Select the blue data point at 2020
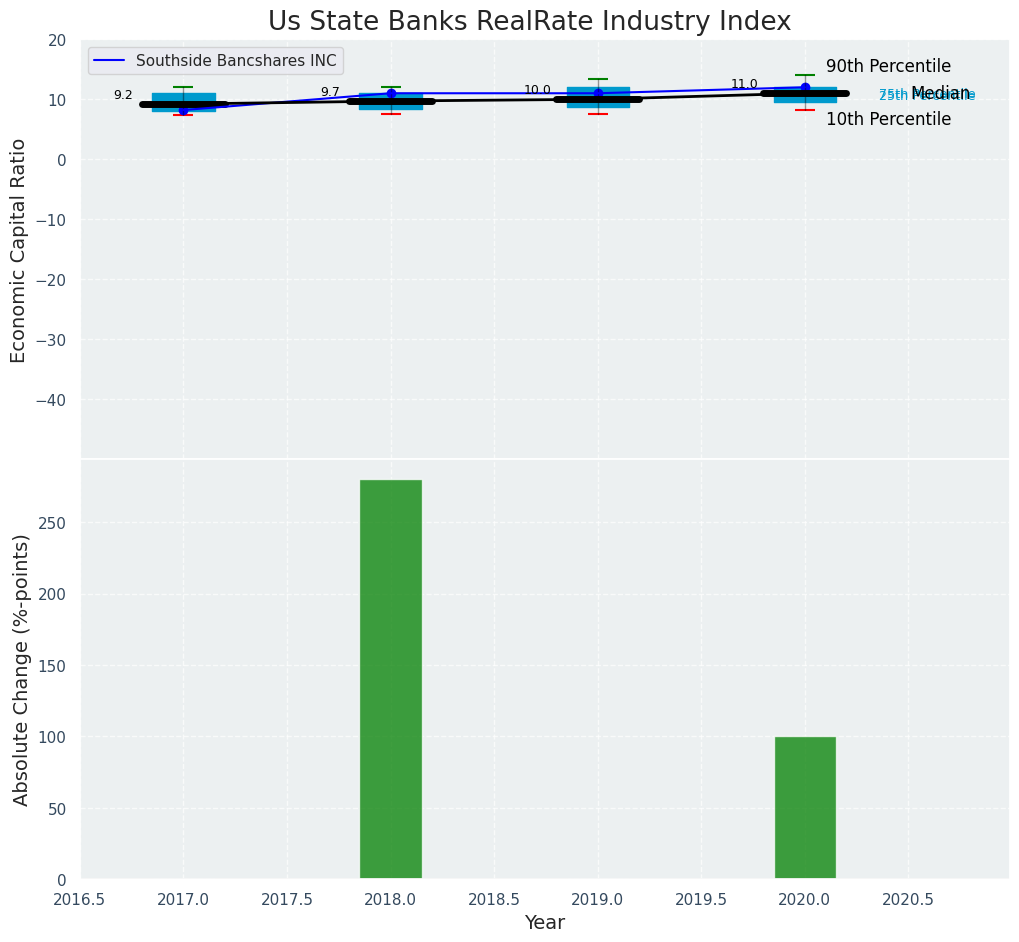 click(x=805, y=88)
